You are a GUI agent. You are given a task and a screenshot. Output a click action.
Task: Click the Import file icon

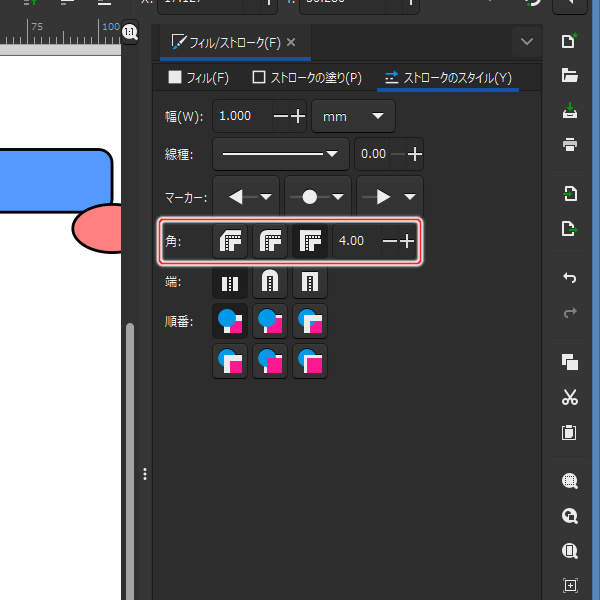pos(569,194)
